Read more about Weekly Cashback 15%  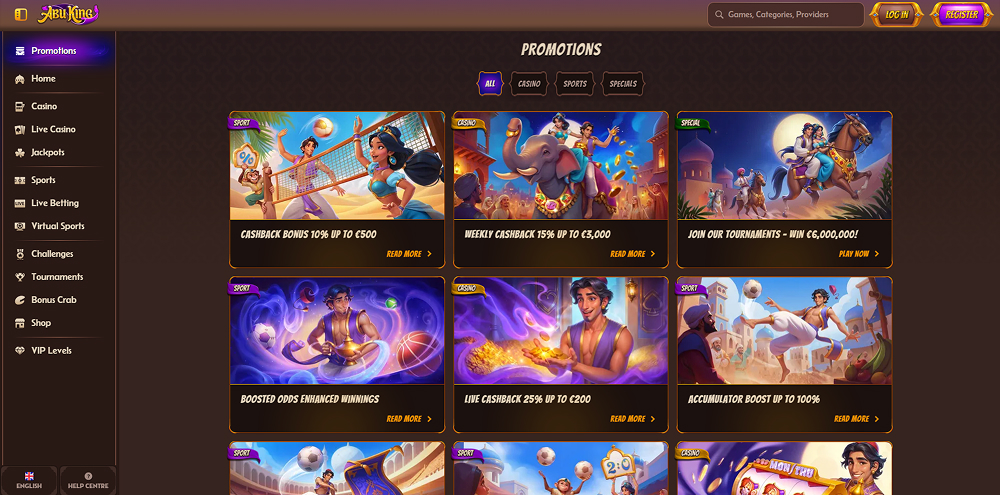pos(633,254)
